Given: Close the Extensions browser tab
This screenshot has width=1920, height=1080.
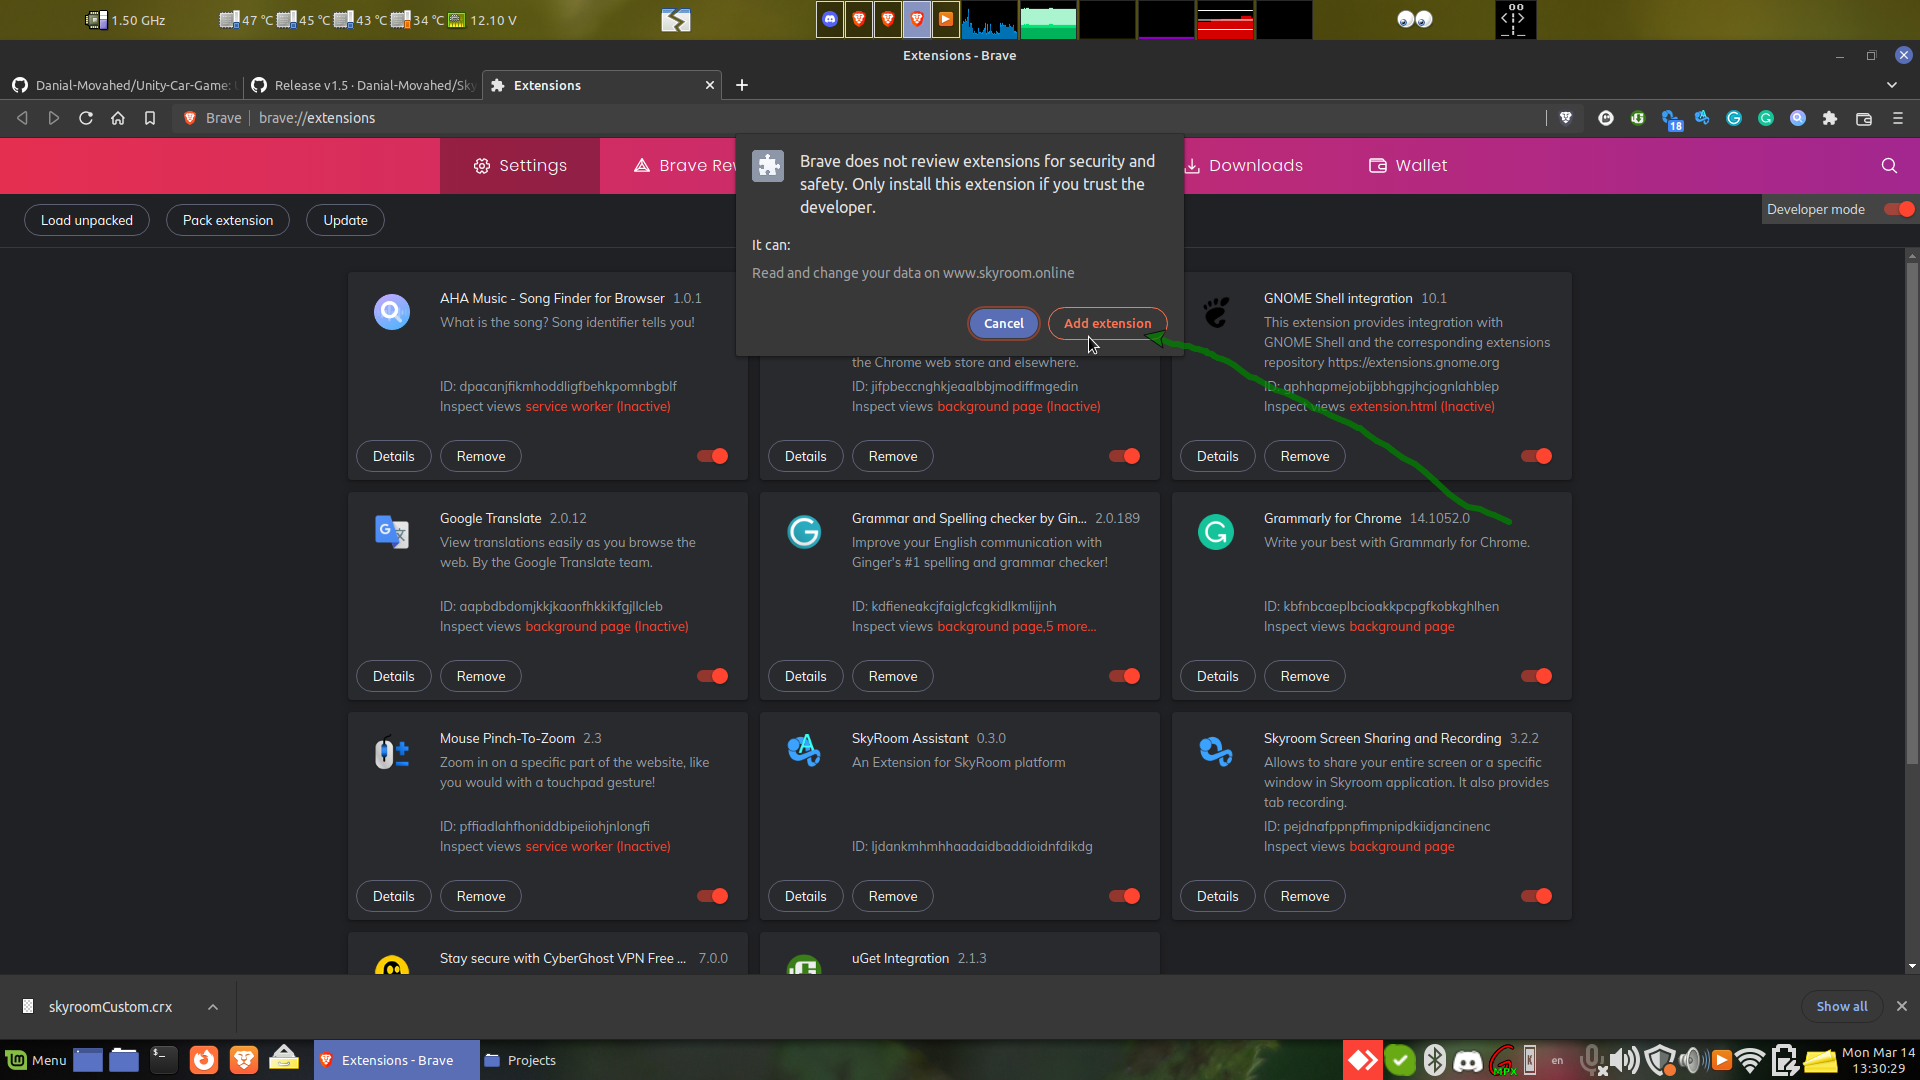Looking at the screenshot, I should [710, 85].
